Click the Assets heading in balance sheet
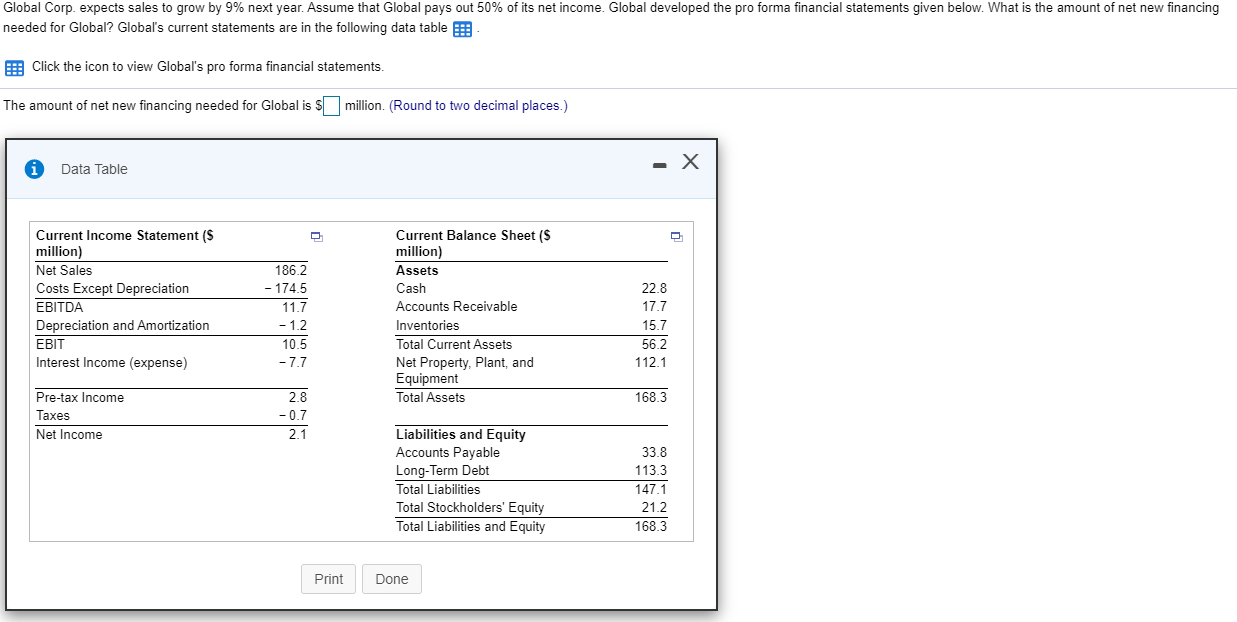Viewport: 1237px width, 622px height. click(417, 271)
